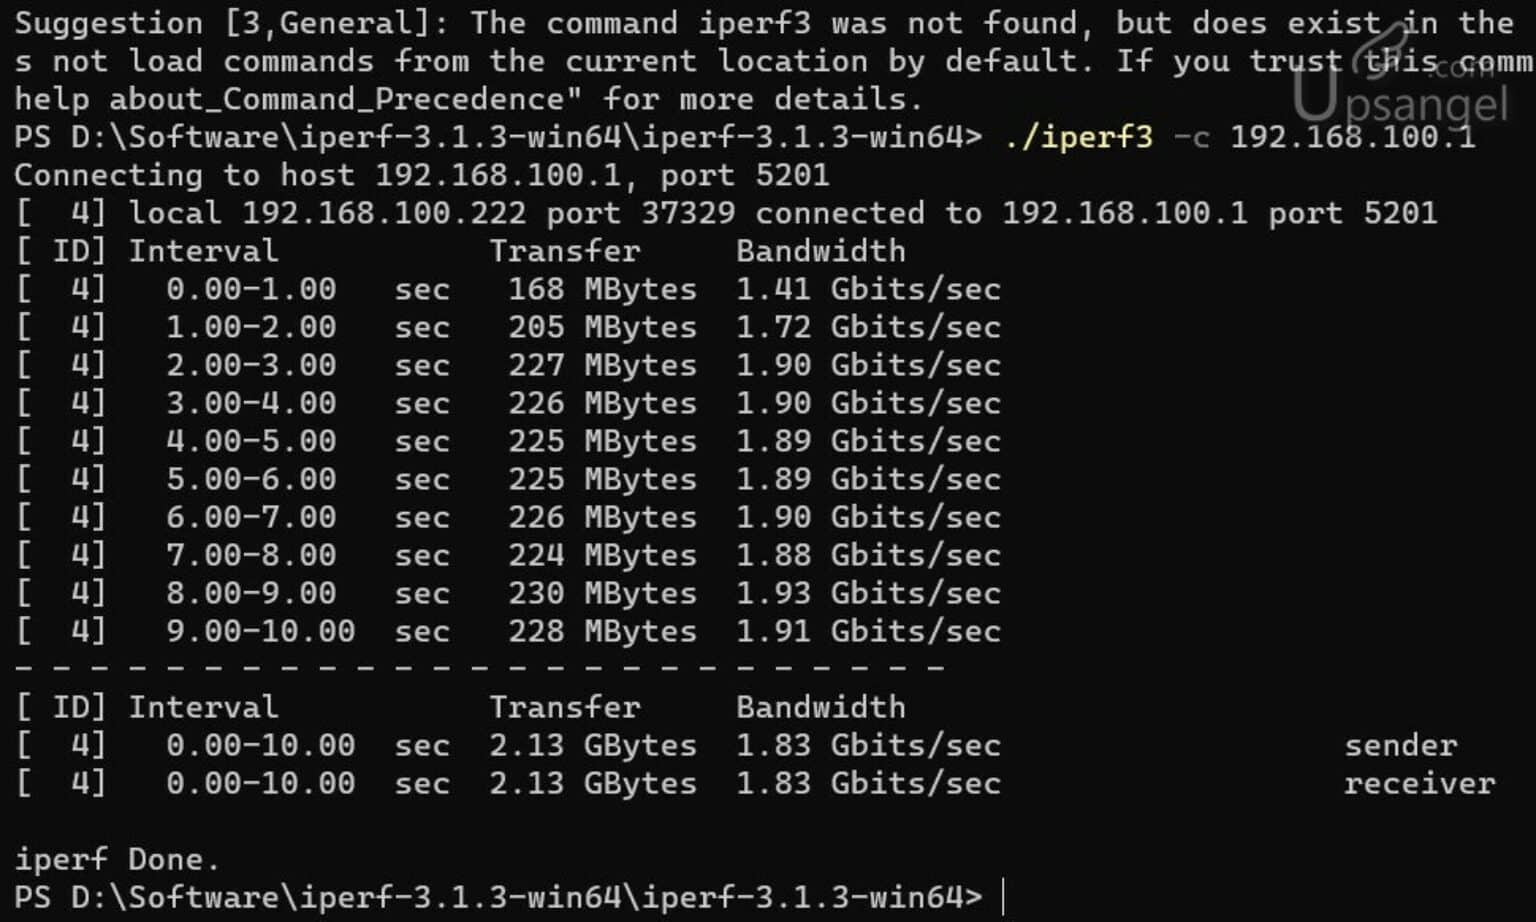Click the 192.168.100.1 argument after -c
Viewport: 1536px width, 922px height.
coord(1352,137)
